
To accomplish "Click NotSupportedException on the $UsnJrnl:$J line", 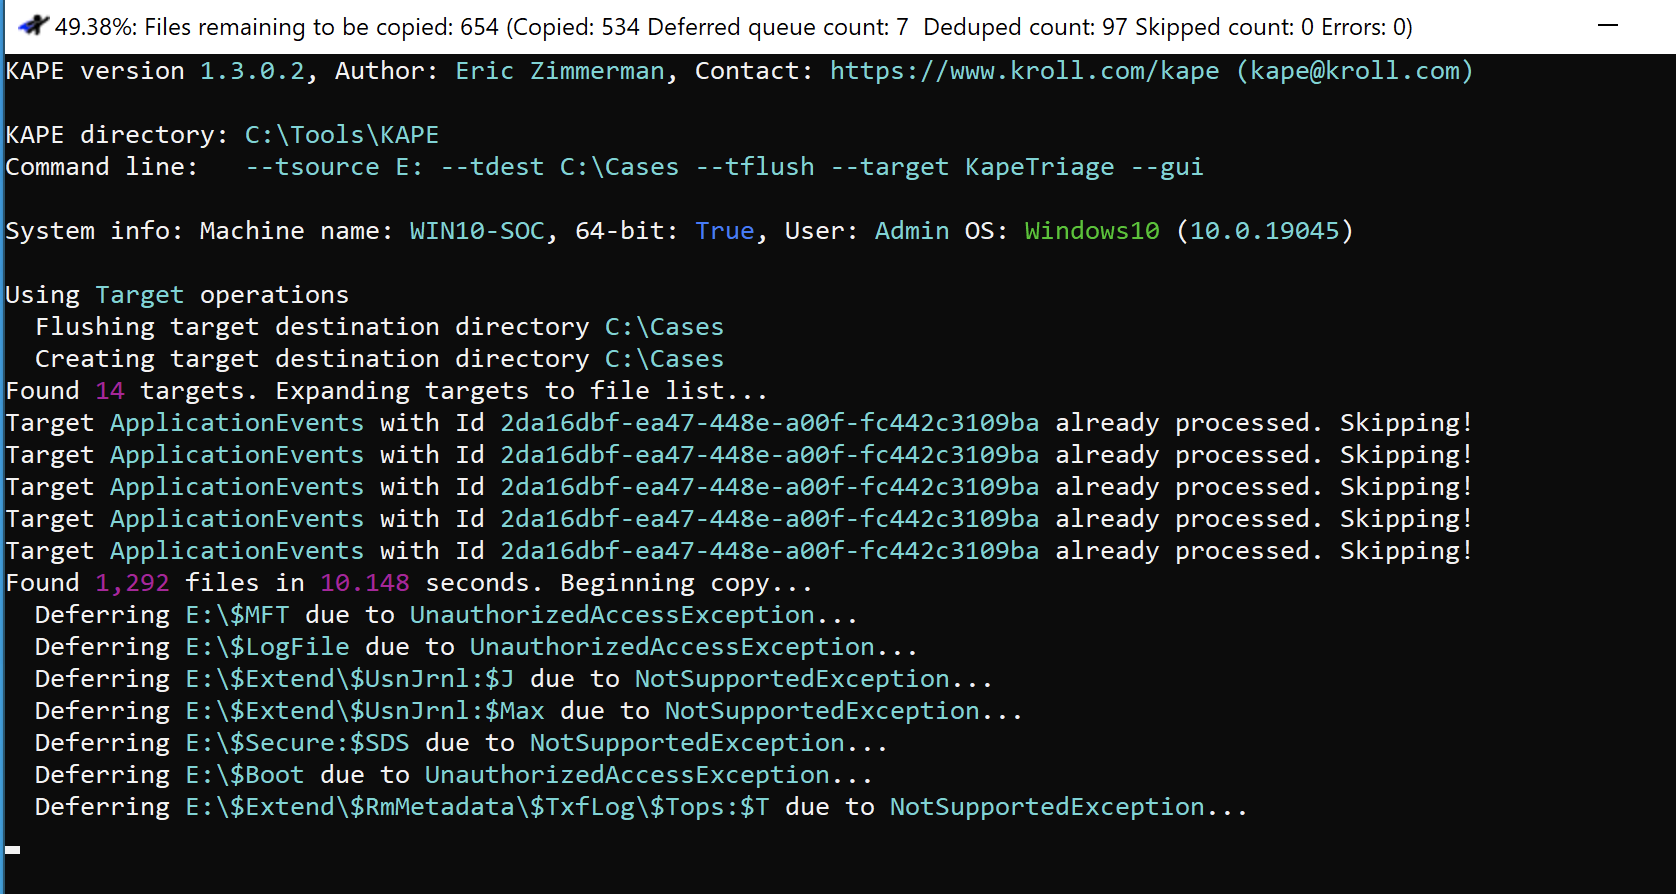I will click(792, 679).
